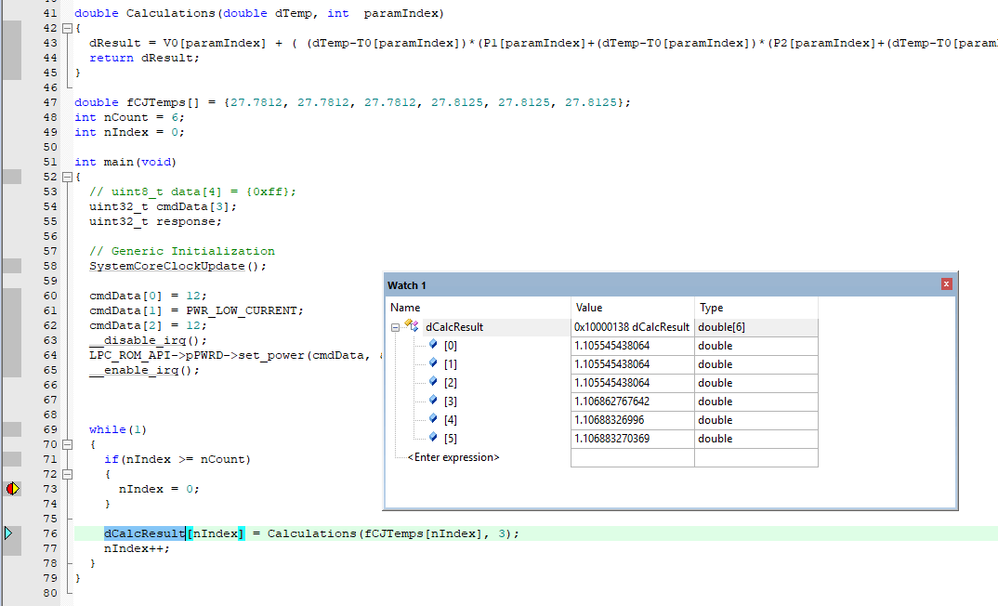This screenshot has height=606, width=998.
Task: Select the dCalcResult row in Watch 1
Action: click(603, 327)
